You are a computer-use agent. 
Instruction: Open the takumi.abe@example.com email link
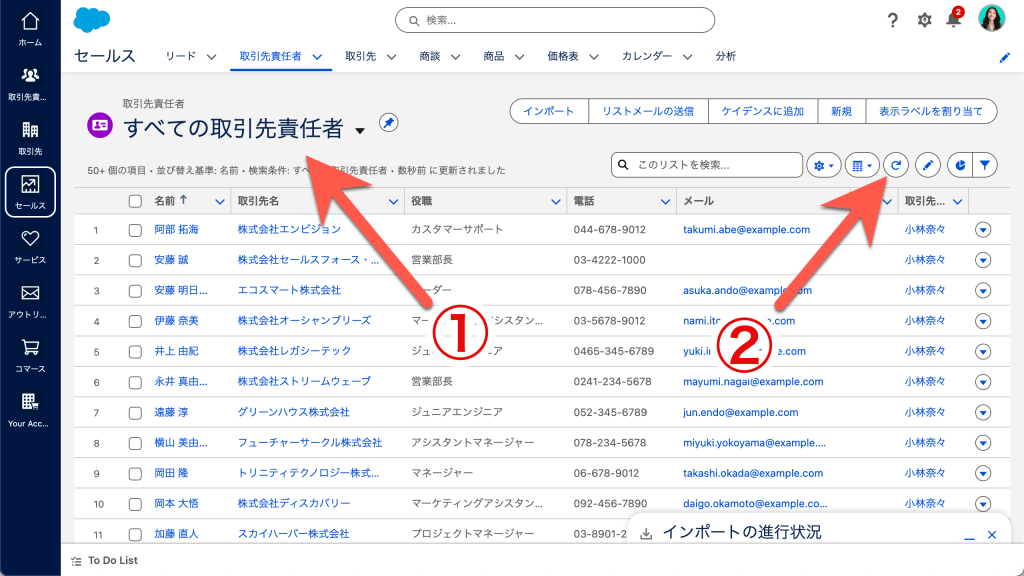746,230
